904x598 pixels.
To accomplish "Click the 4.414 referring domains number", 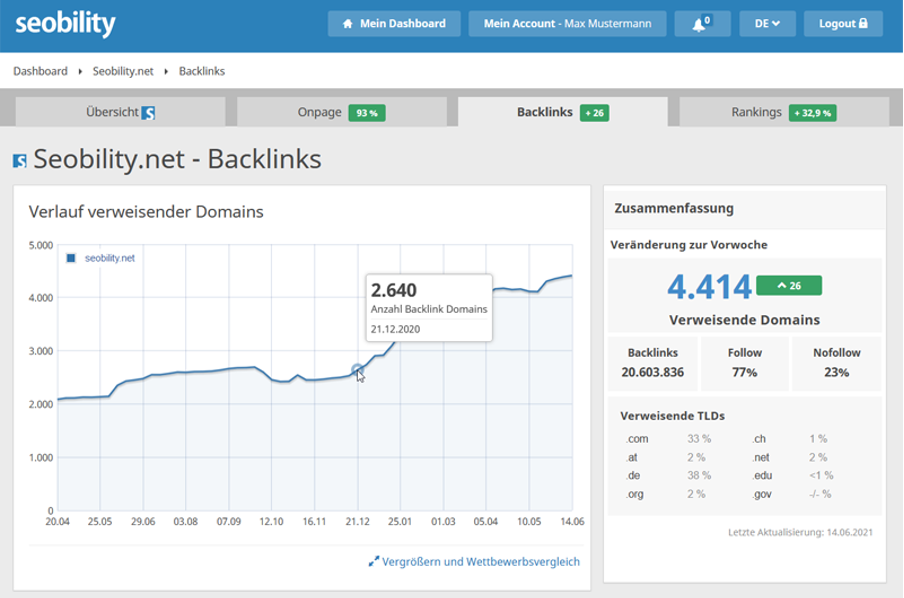I will tap(709, 287).
